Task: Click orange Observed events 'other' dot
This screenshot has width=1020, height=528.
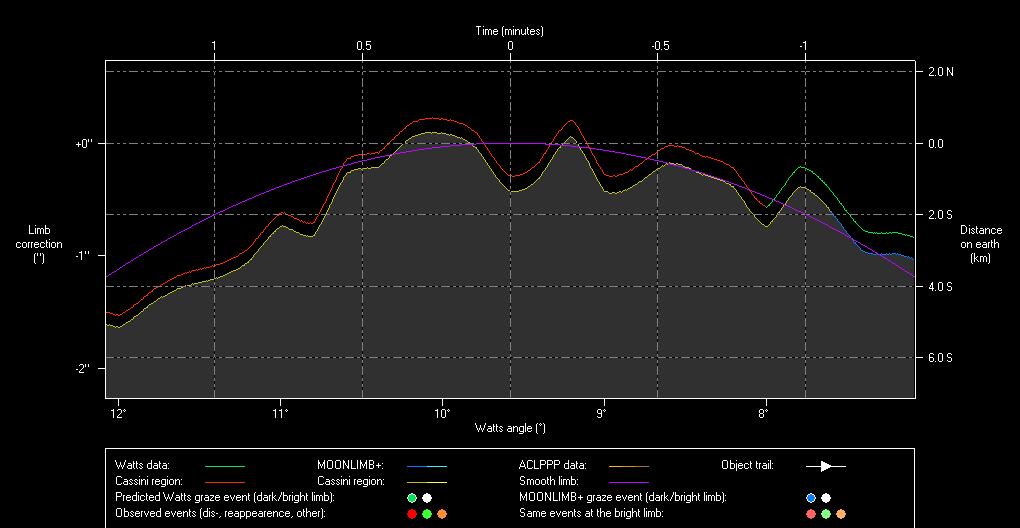Action: (441, 513)
